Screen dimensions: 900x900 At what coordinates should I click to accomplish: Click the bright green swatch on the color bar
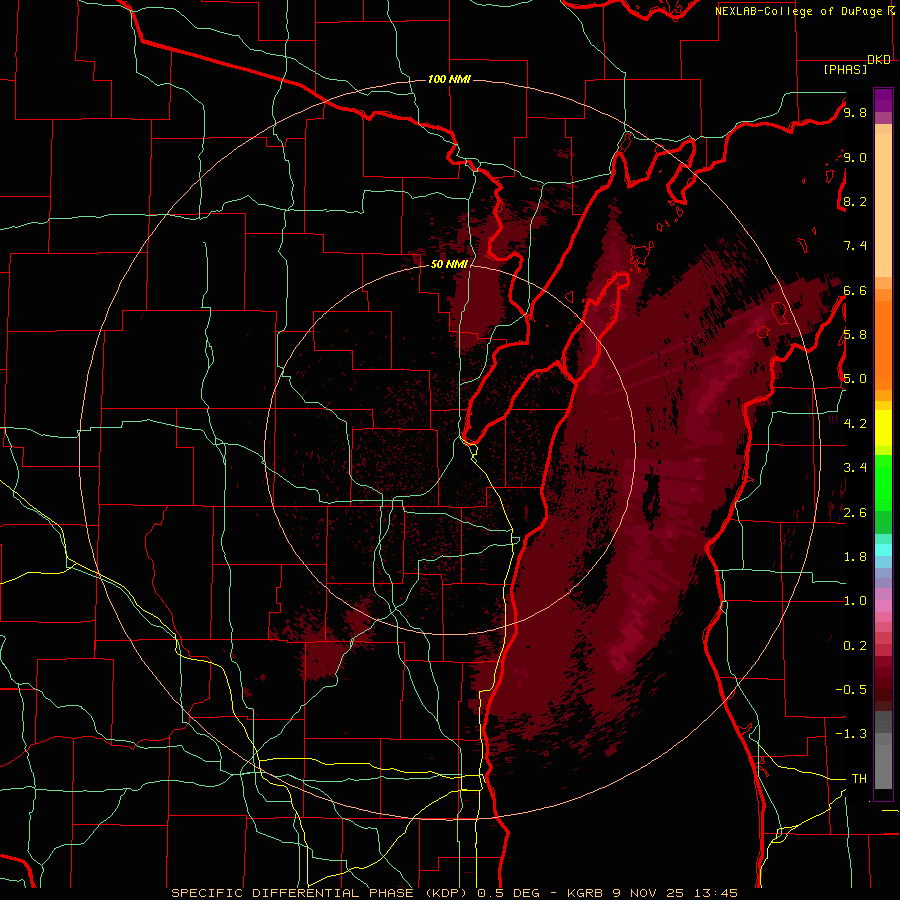tap(883, 483)
